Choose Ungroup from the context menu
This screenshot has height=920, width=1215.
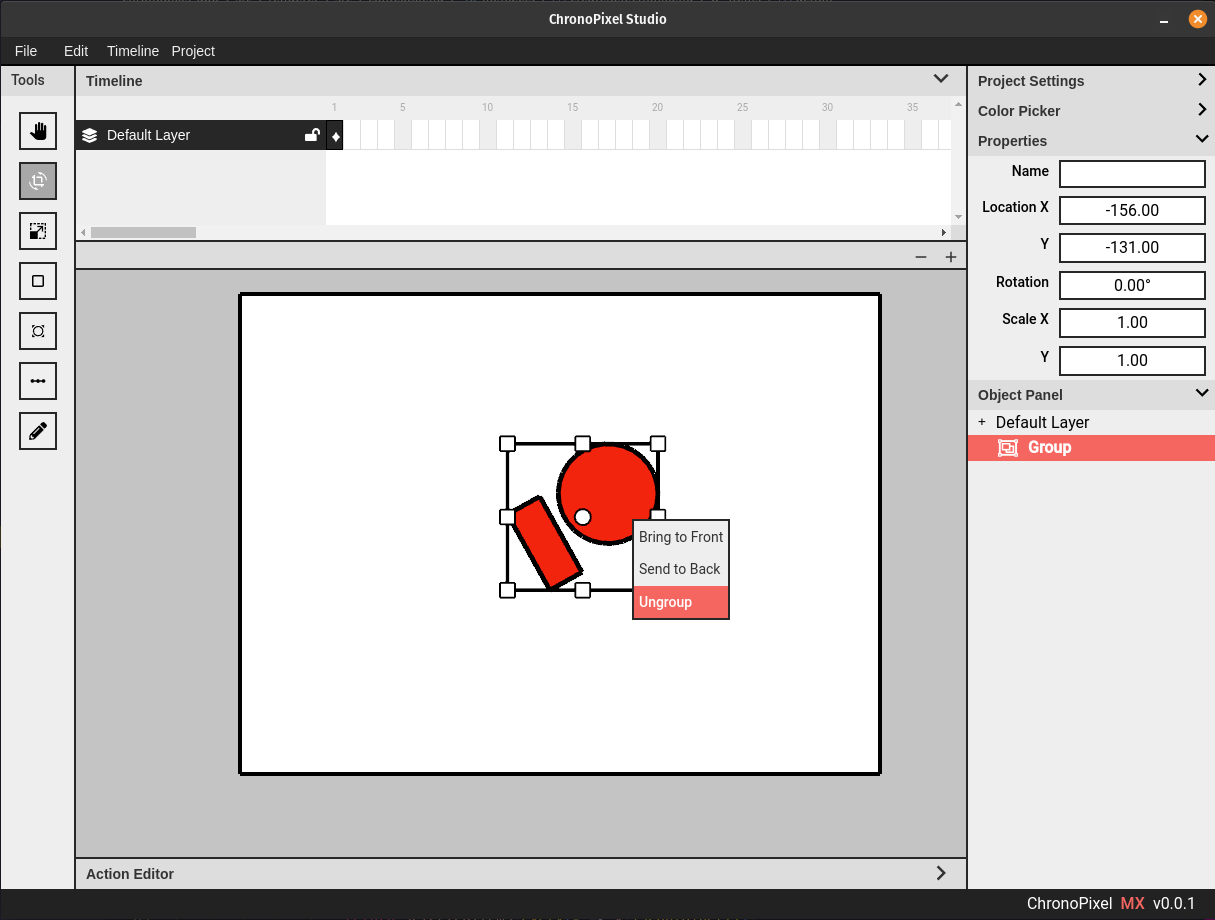point(680,602)
